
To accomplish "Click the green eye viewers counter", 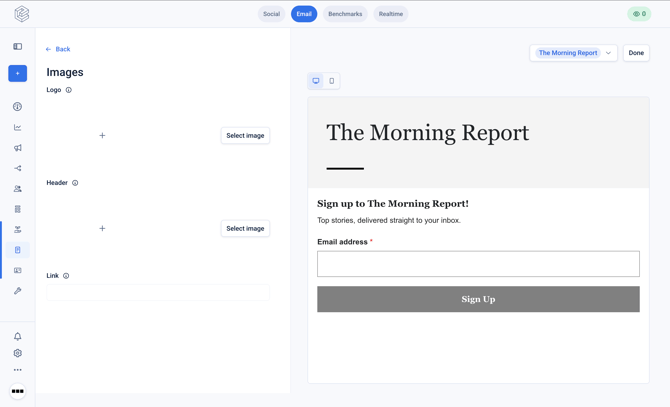I will pyautogui.click(x=639, y=14).
